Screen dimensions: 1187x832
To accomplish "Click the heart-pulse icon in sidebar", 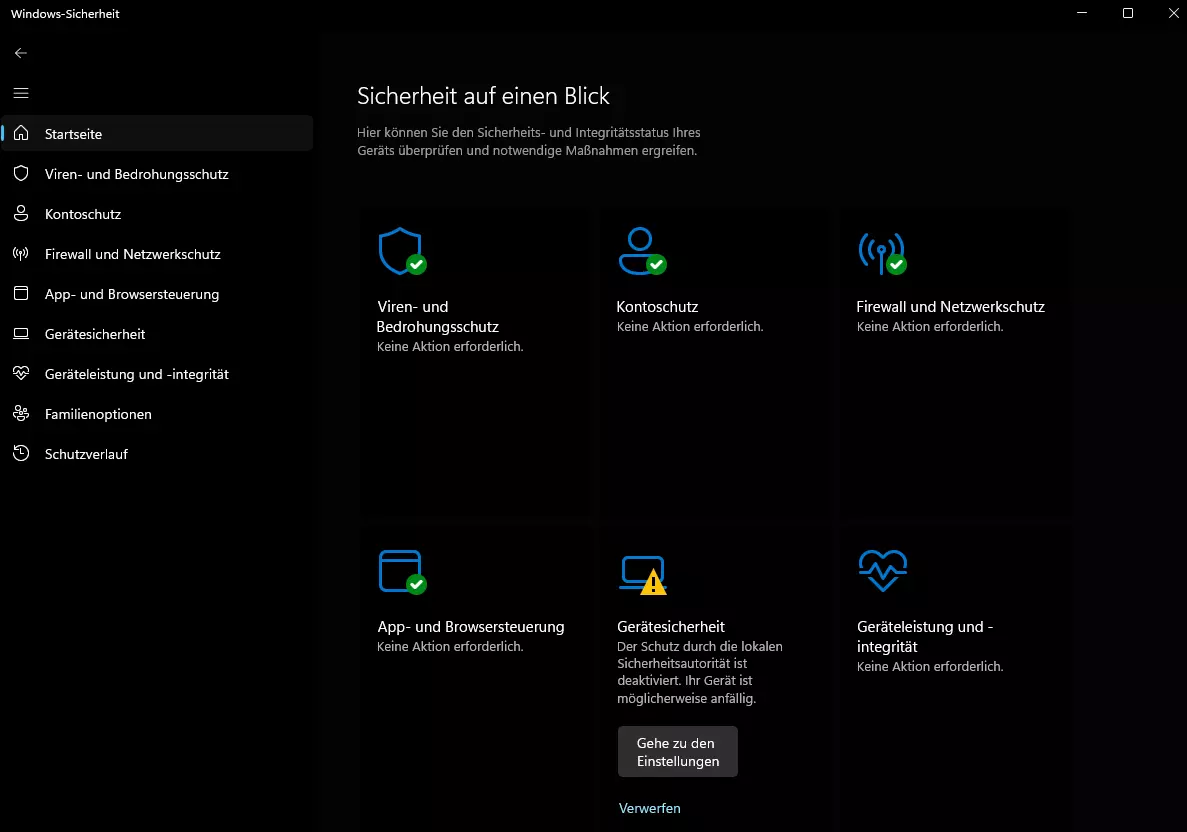I will [x=21, y=373].
